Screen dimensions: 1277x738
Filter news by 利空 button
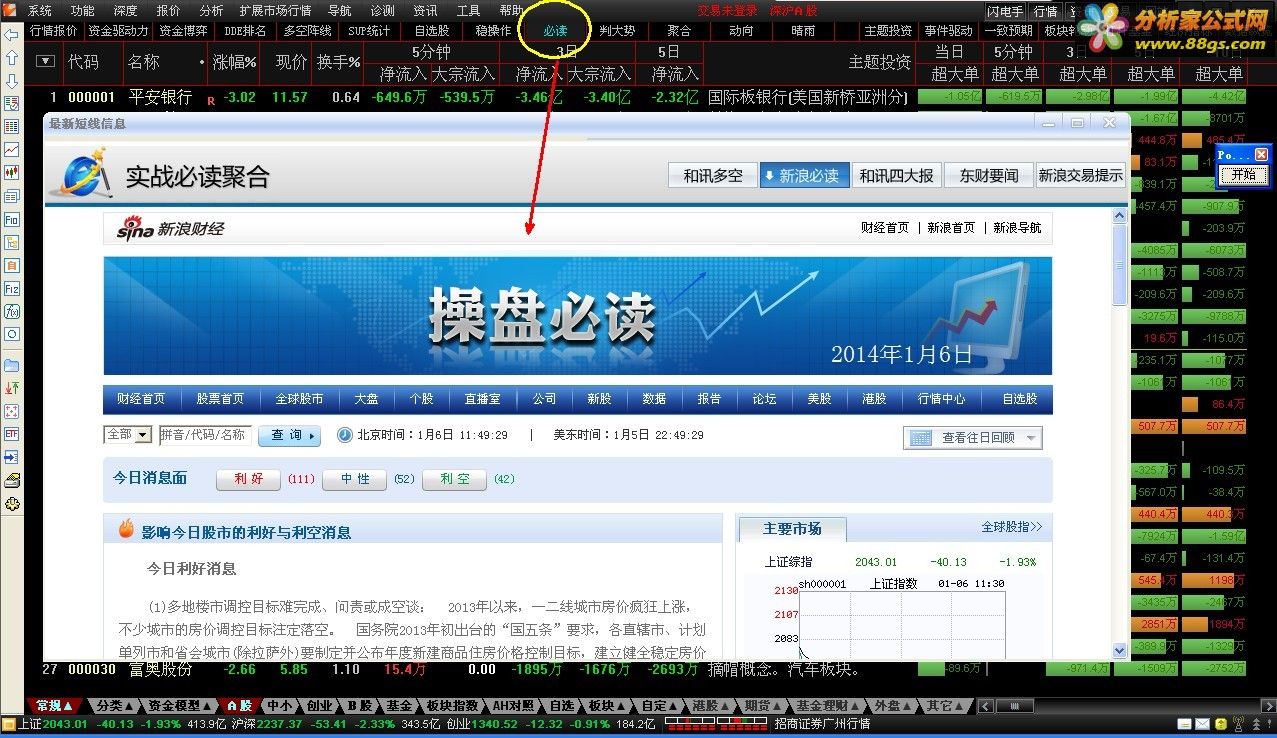(x=455, y=479)
